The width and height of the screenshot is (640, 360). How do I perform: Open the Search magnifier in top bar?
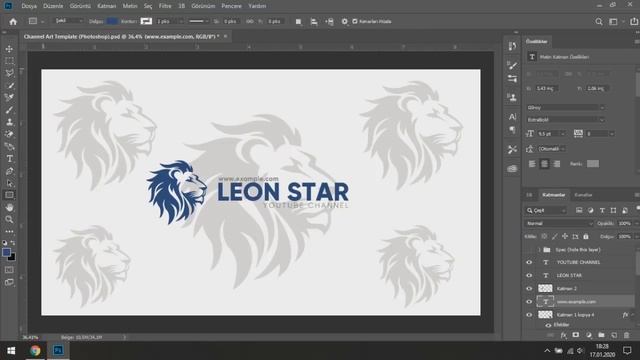point(598,22)
